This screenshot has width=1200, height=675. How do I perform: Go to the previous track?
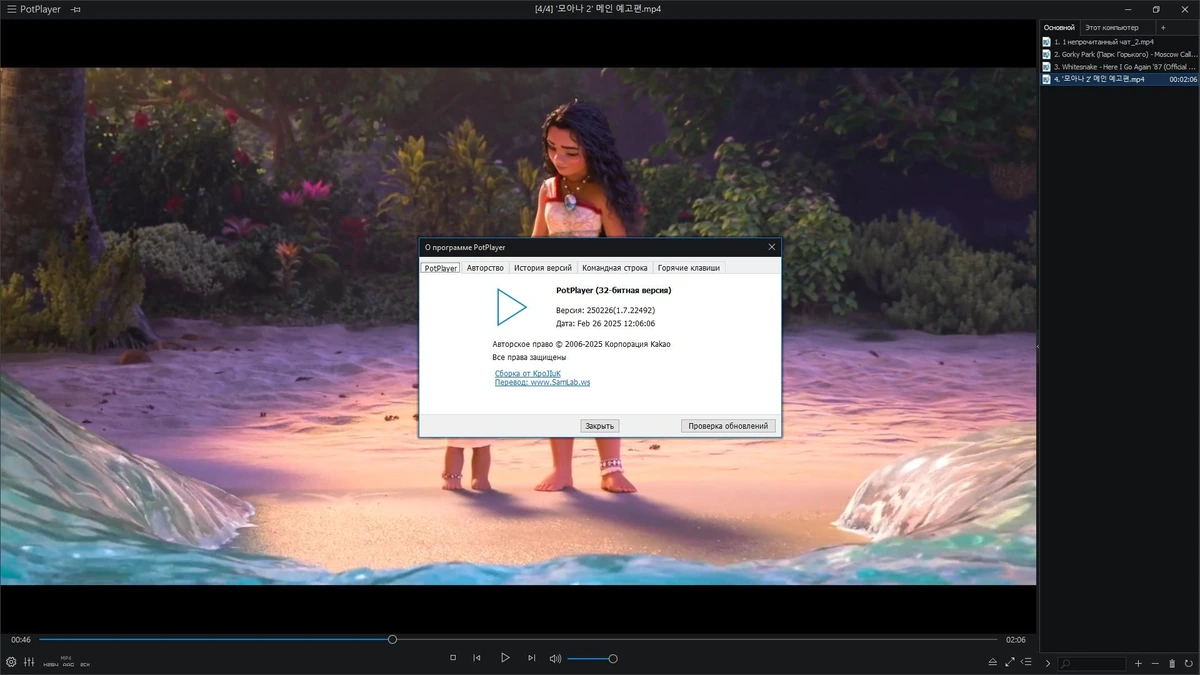(477, 658)
